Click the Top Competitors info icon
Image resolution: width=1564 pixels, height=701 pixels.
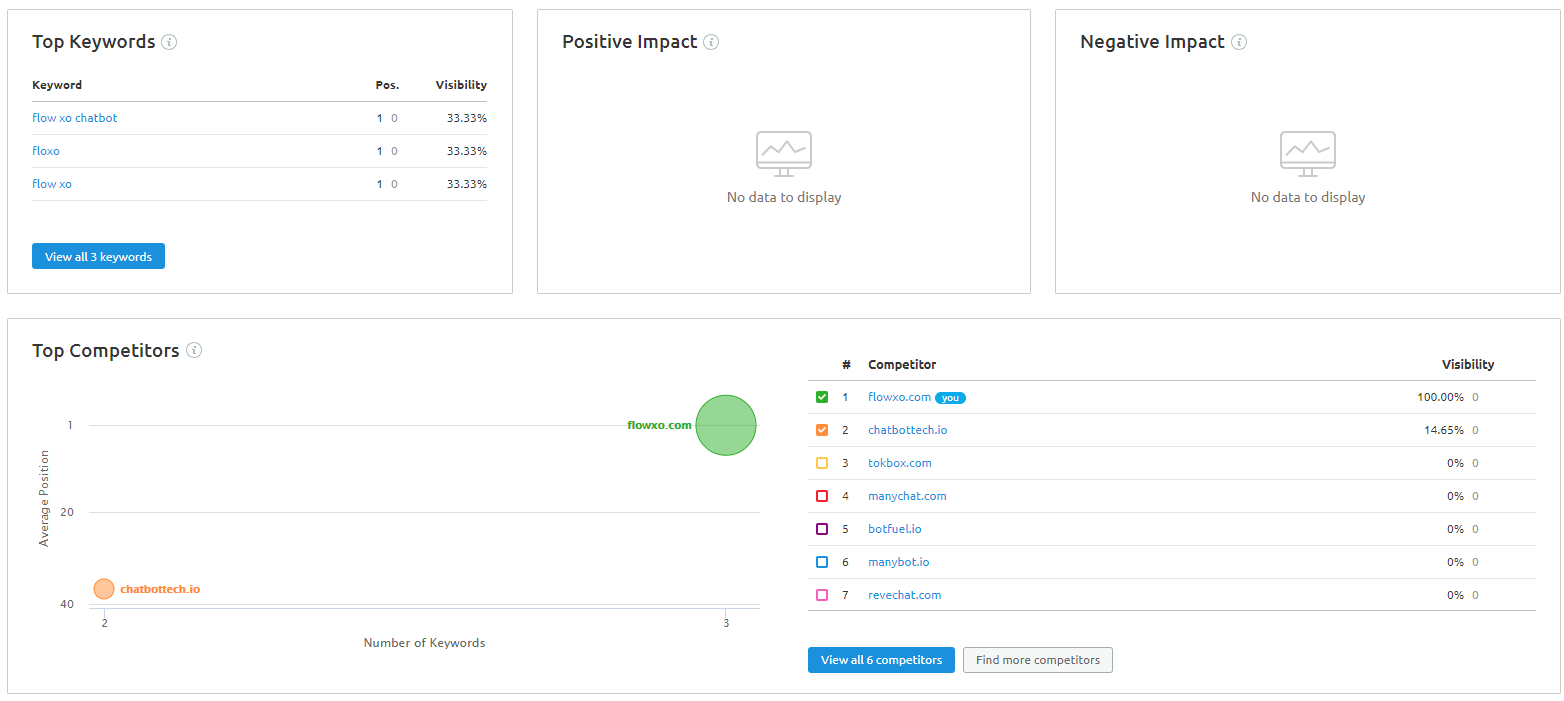point(194,351)
